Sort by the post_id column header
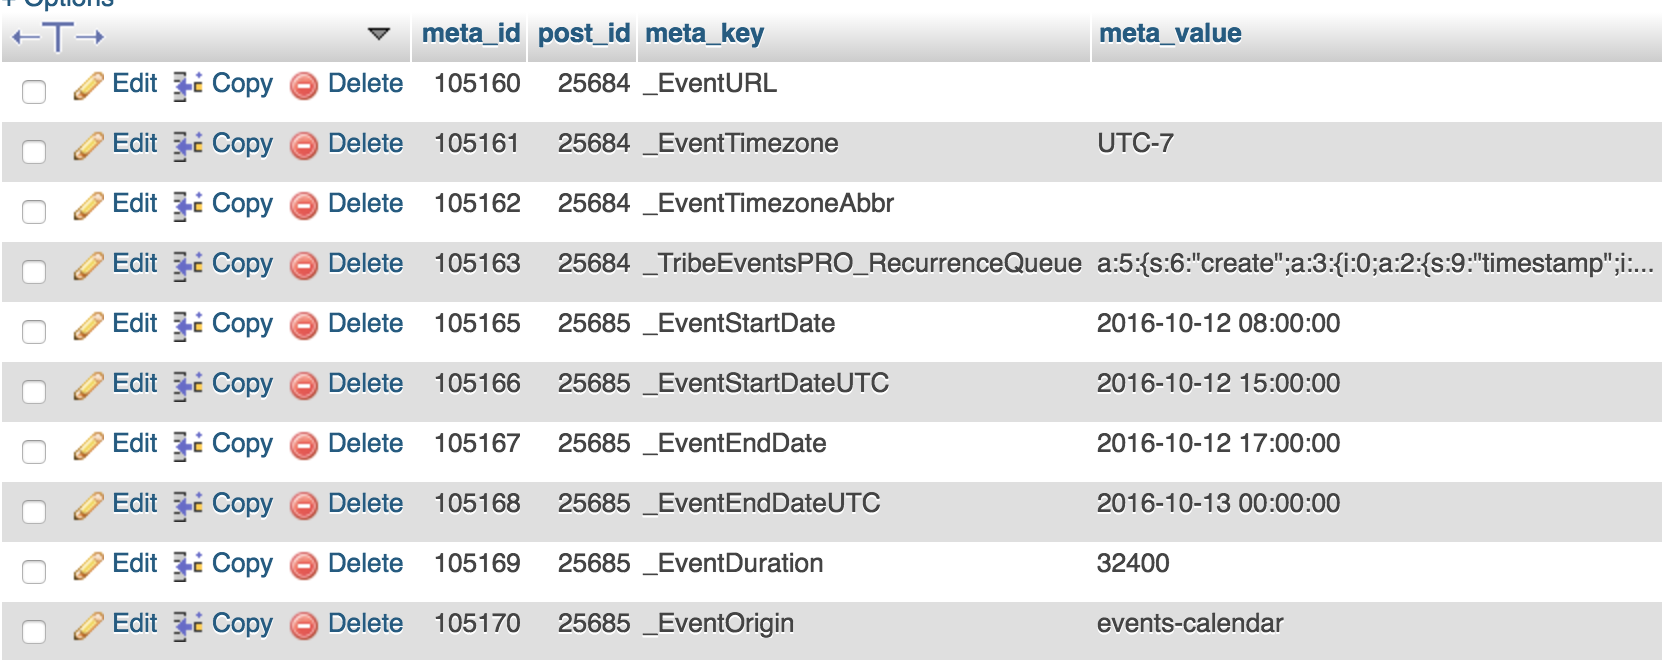 click(x=583, y=33)
